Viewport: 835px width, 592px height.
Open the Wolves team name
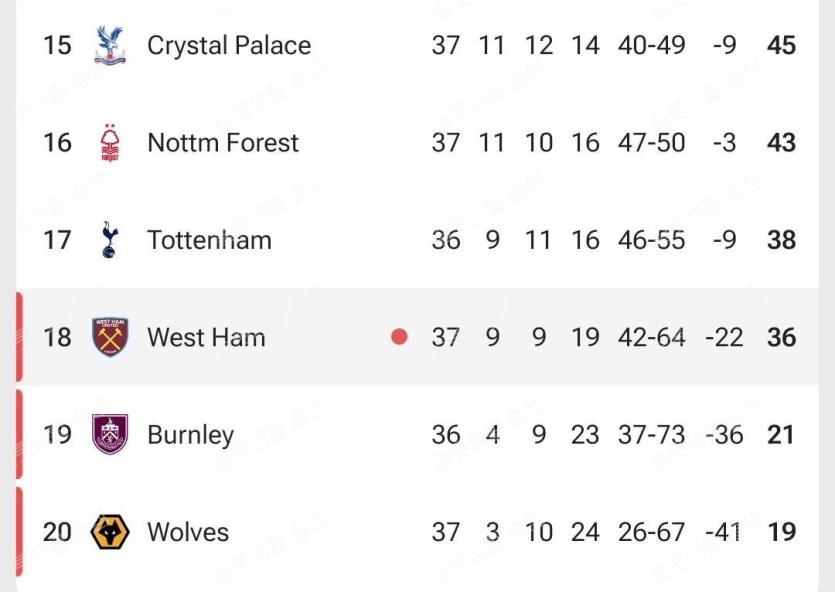point(188,532)
